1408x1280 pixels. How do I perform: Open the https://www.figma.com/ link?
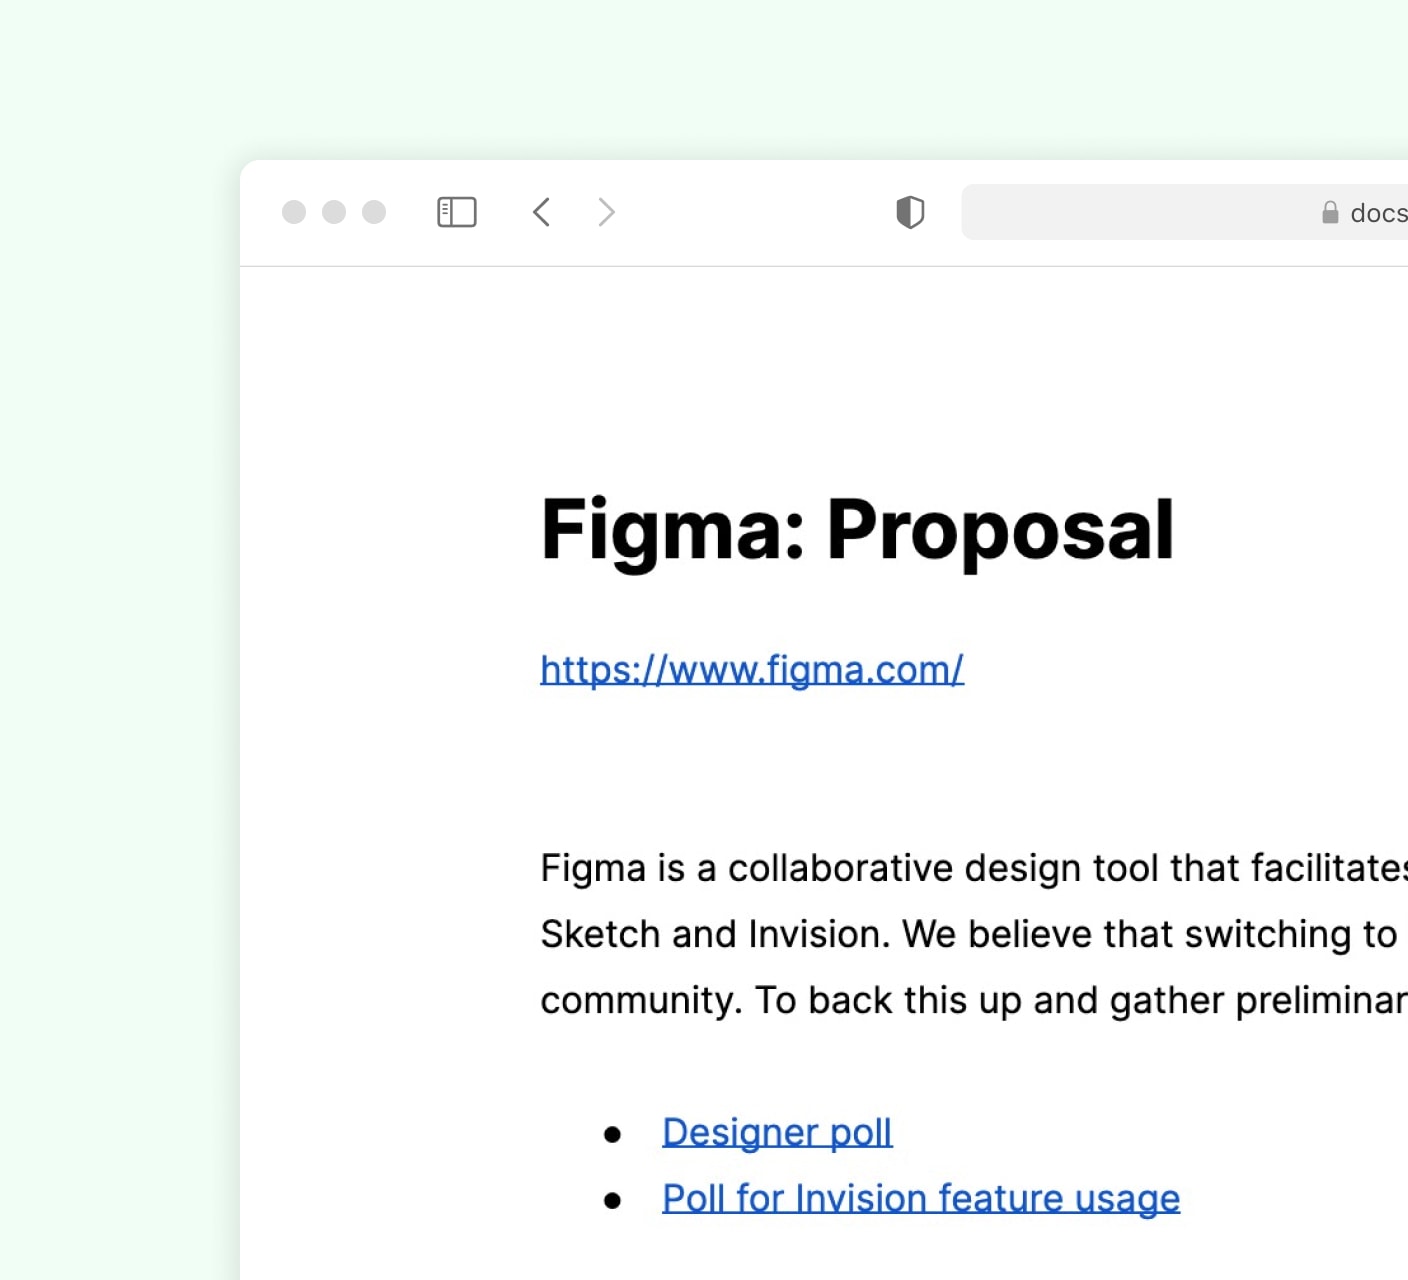click(752, 669)
